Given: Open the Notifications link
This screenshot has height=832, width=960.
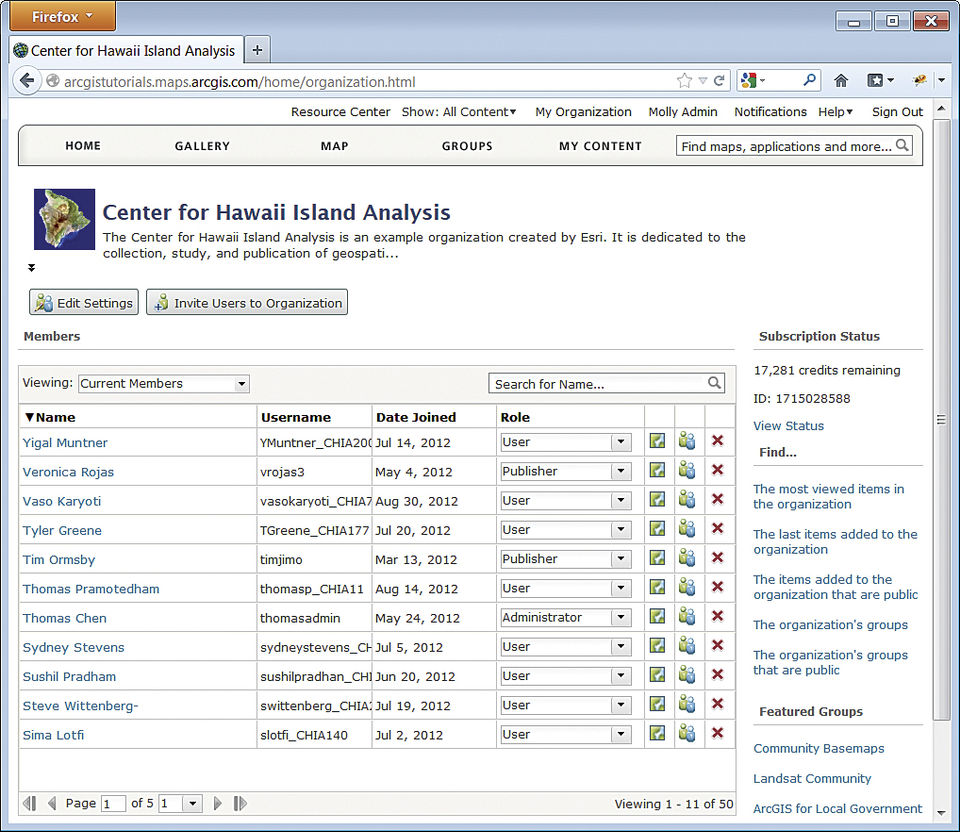Looking at the screenshot, I should coord(770,112).
